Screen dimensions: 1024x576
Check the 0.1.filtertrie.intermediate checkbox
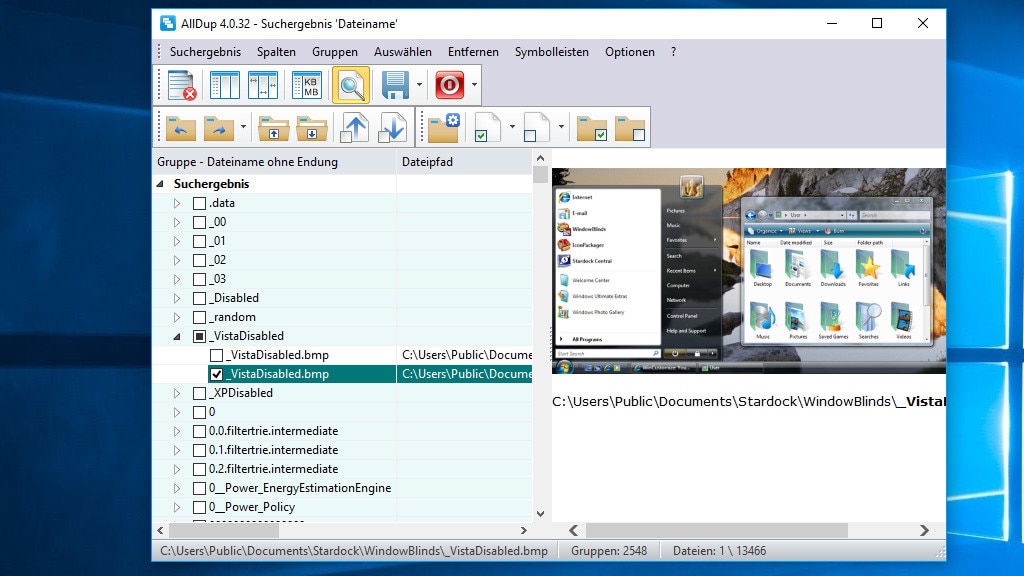click(x=200, y=450)
